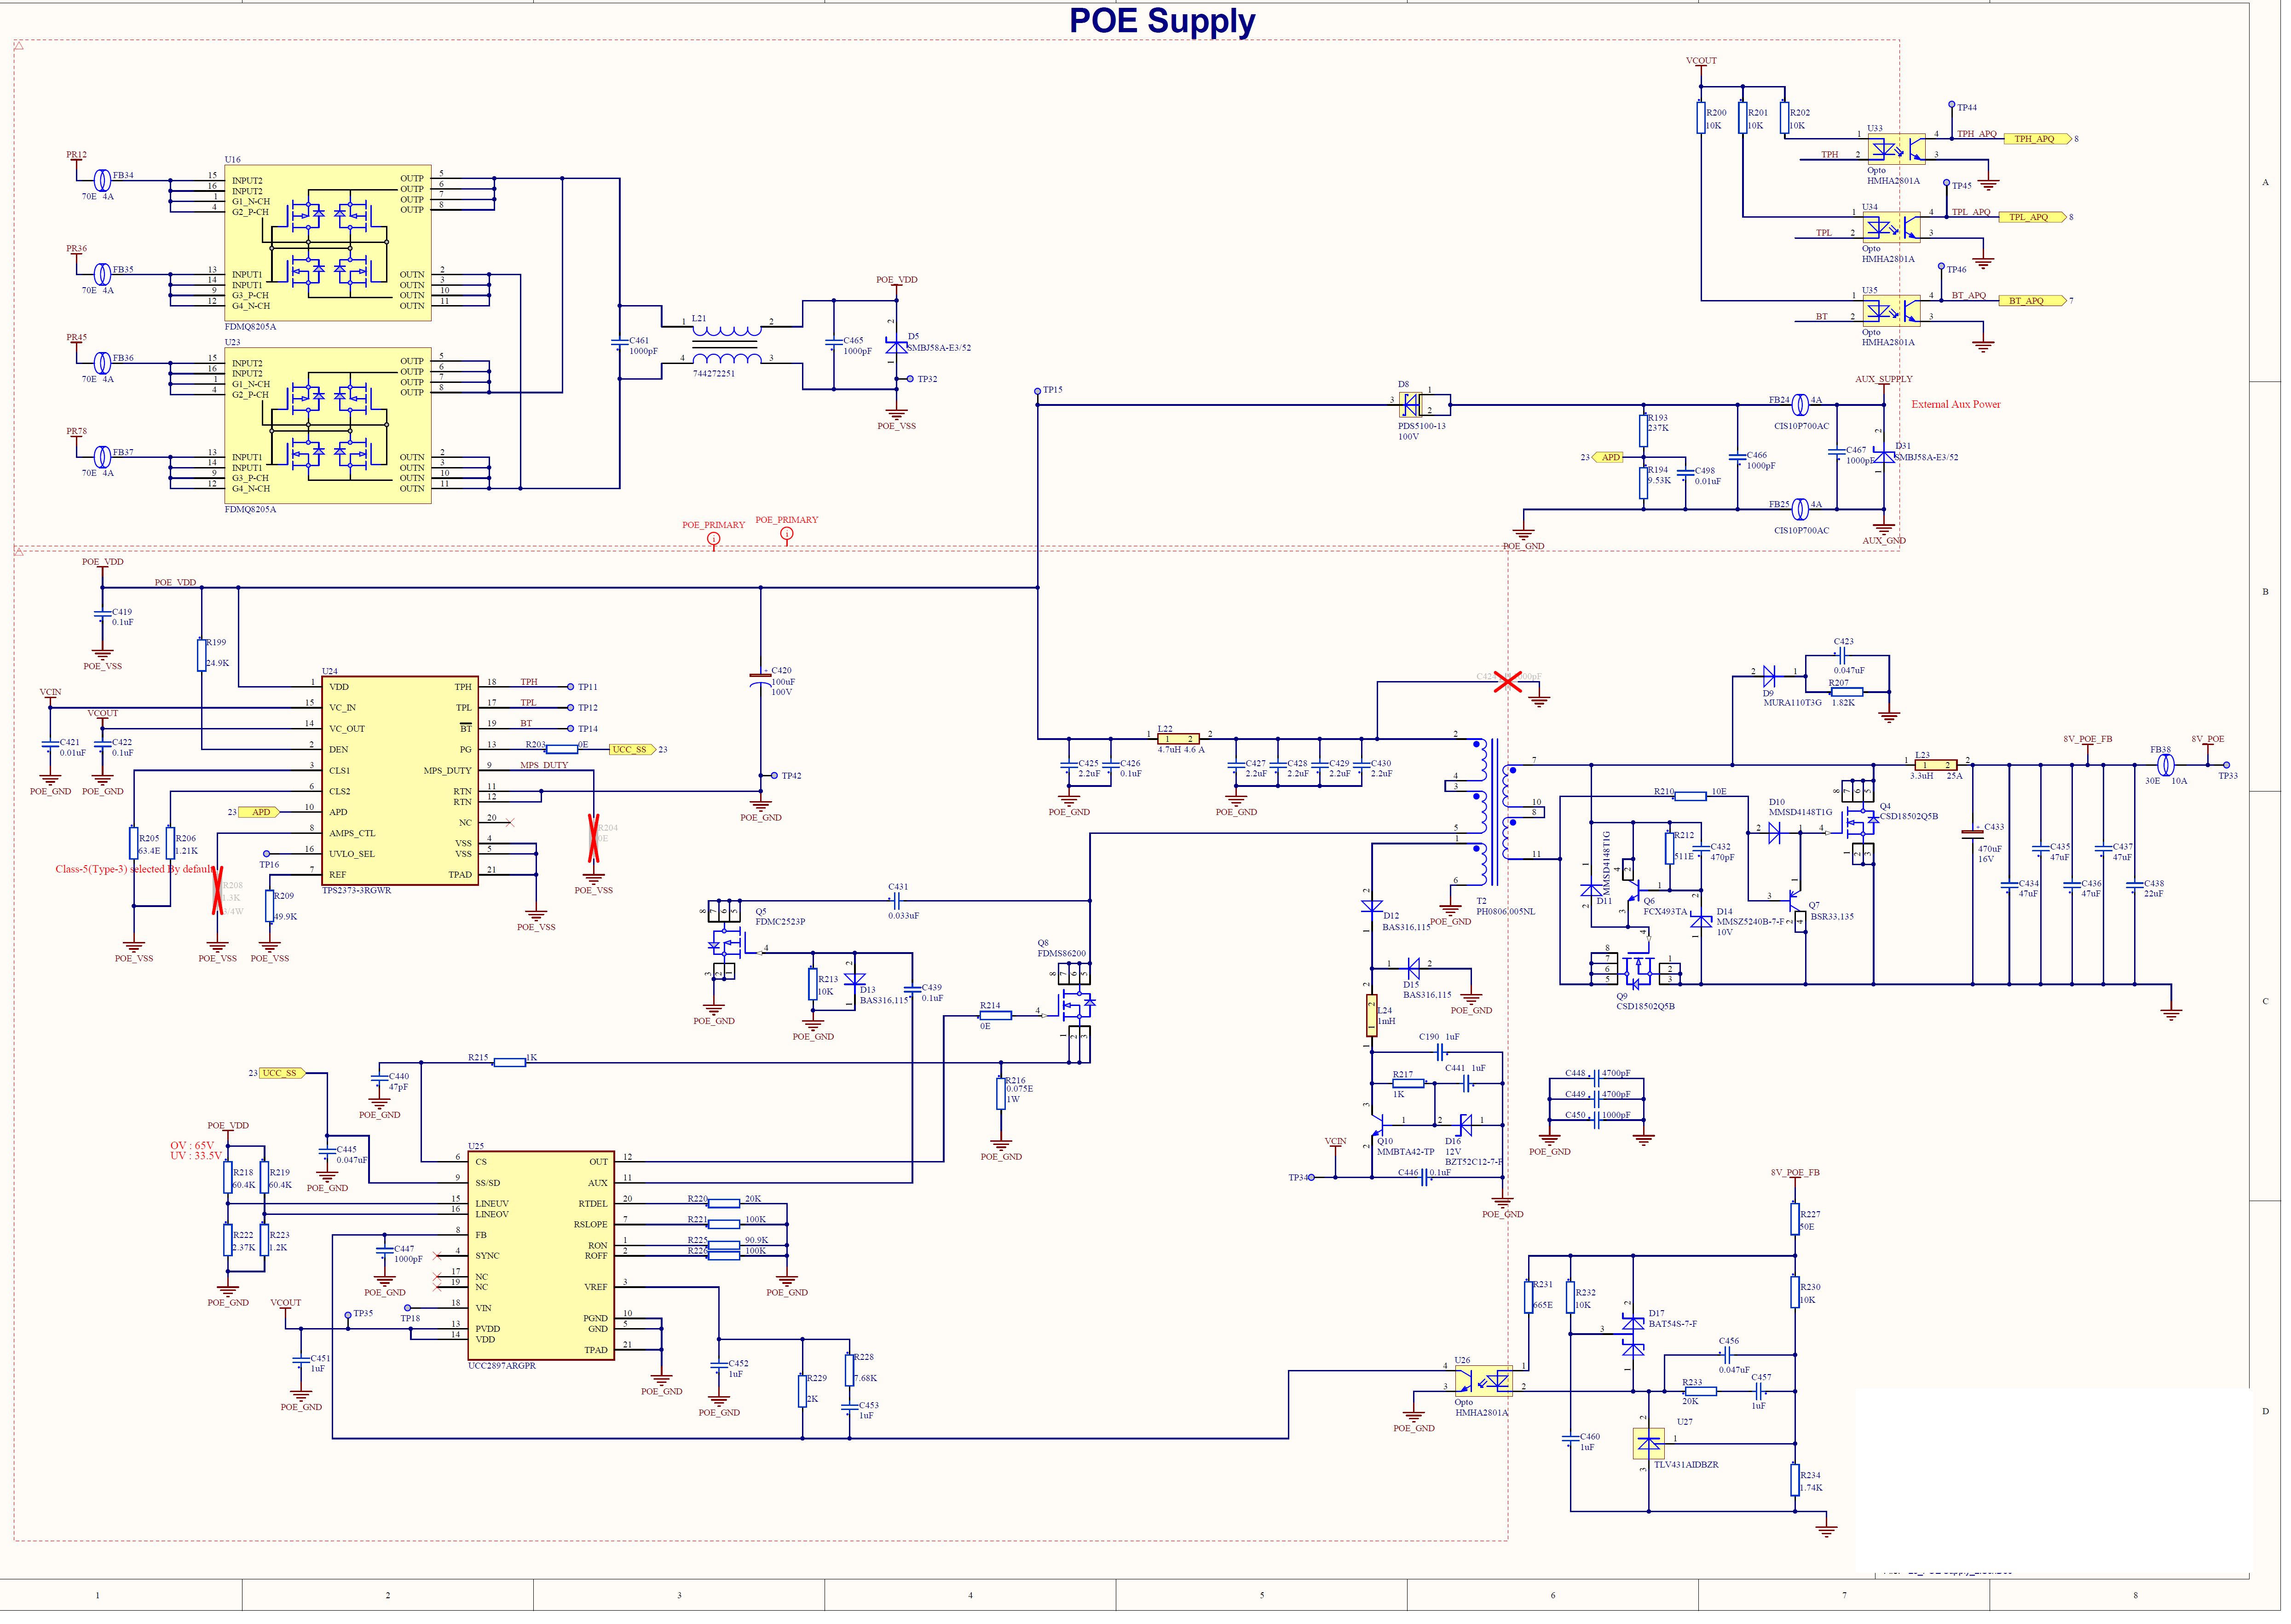
Task: Click the External Aux Power annotation text
Action: click(x=1957, y=405)
